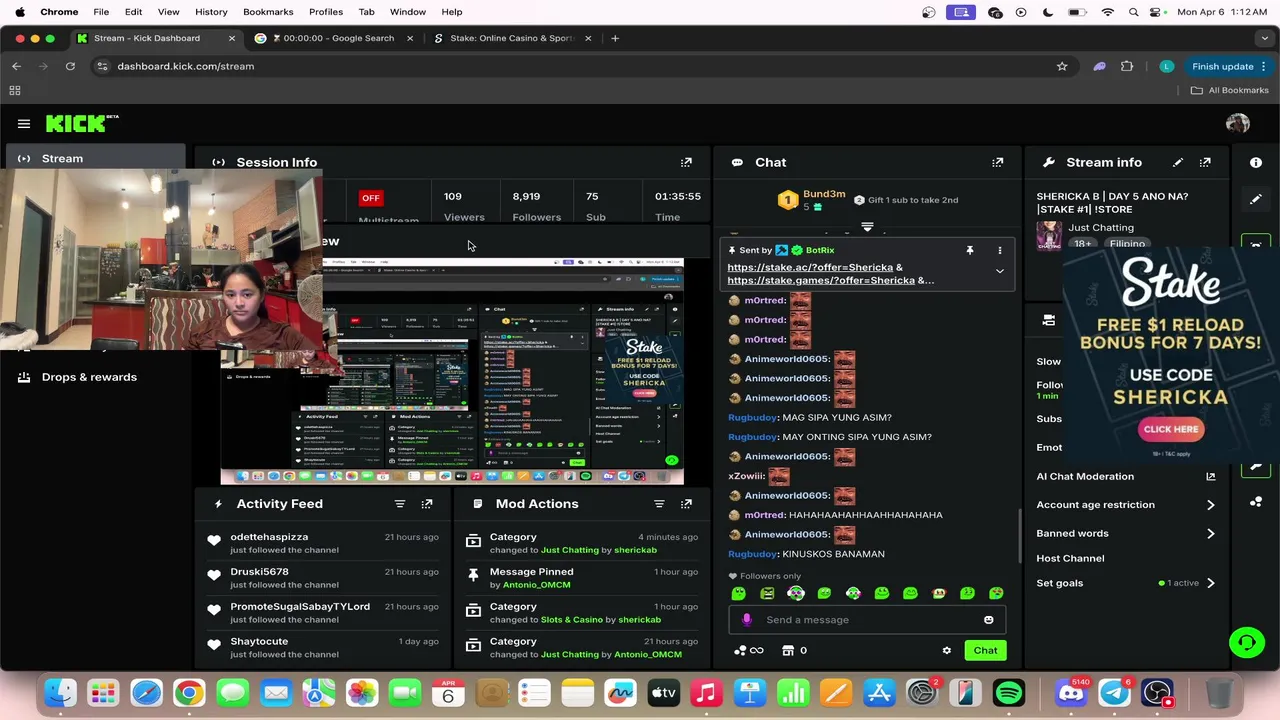Click the stream preview thumbnail
The height and width of the screenshot is (720, 1280).
click(452, 371)
